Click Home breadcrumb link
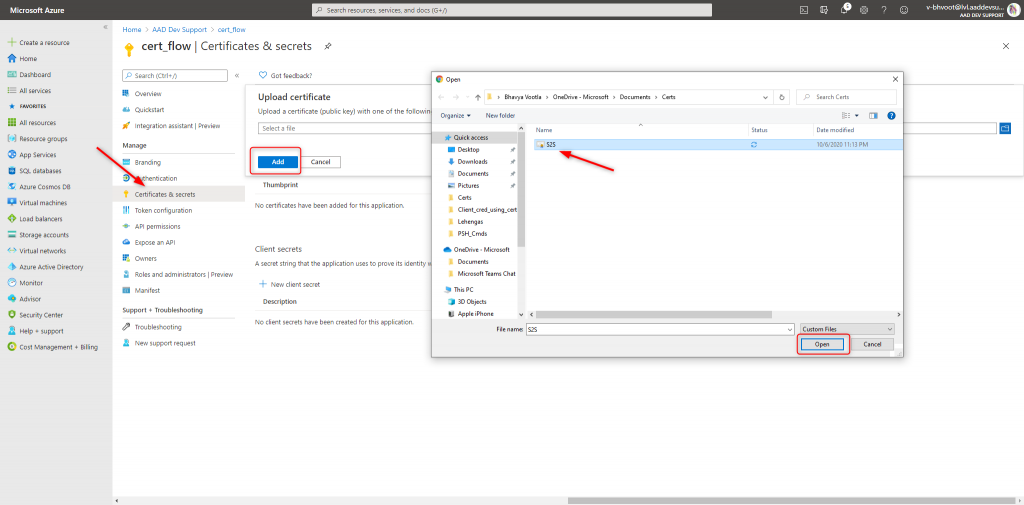The height and width of the screenshot is (505, 1024). click(131, 29)
